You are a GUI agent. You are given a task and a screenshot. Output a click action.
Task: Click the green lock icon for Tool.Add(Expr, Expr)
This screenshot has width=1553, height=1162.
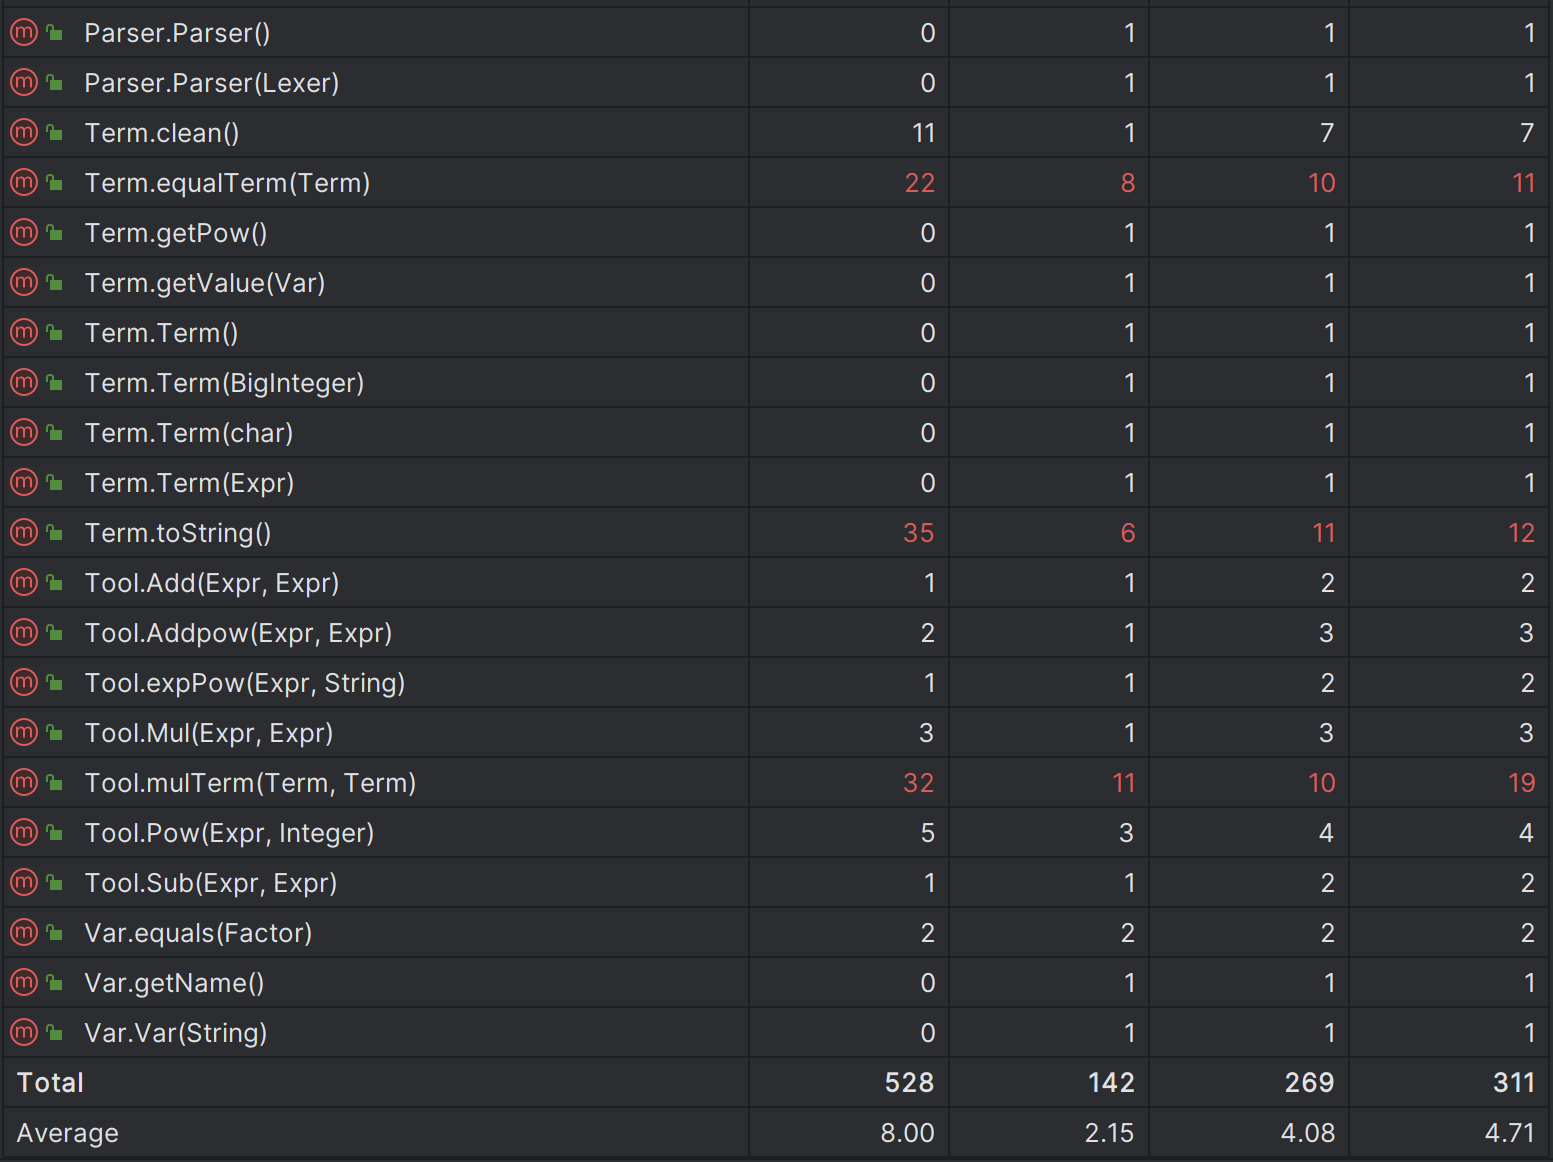(55, 583)
